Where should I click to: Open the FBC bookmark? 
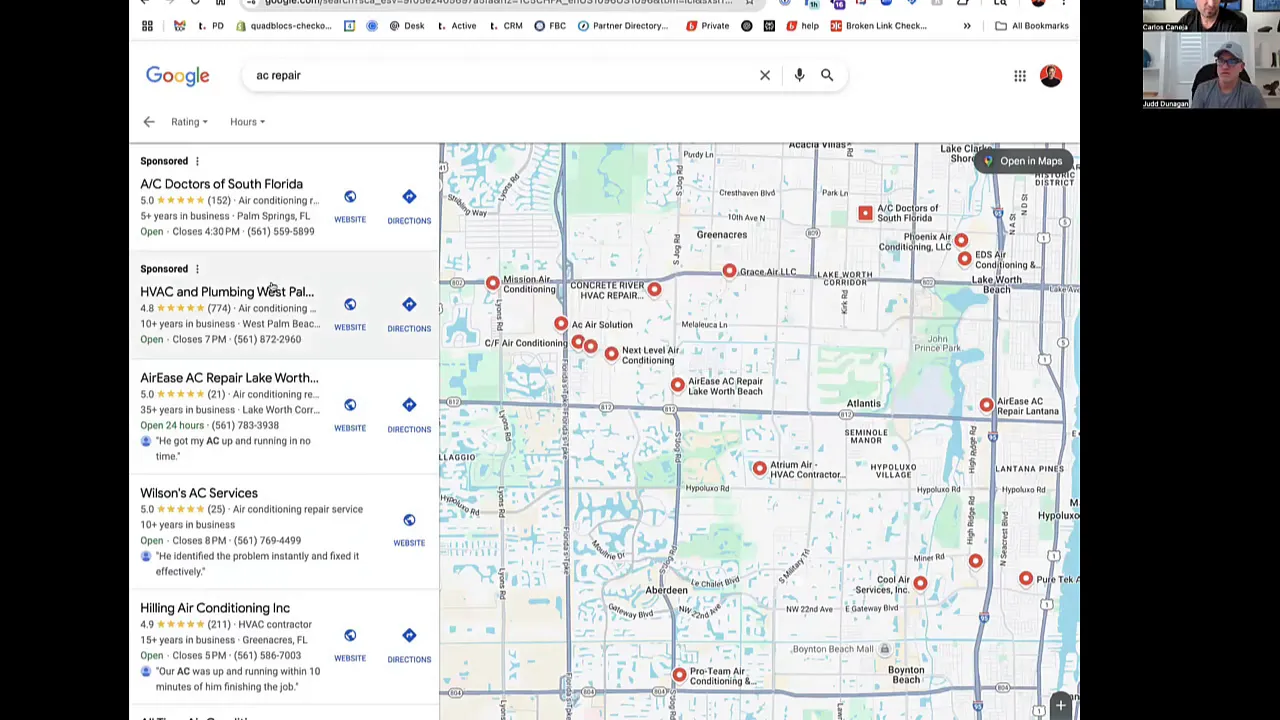tap(550, 26)
